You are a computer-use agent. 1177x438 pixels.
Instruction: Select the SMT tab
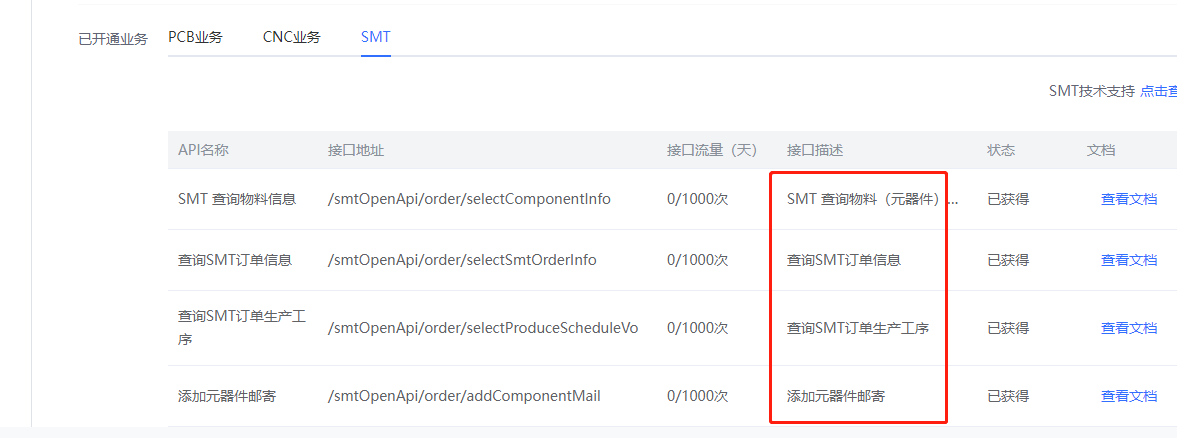(x=375, y=37)
